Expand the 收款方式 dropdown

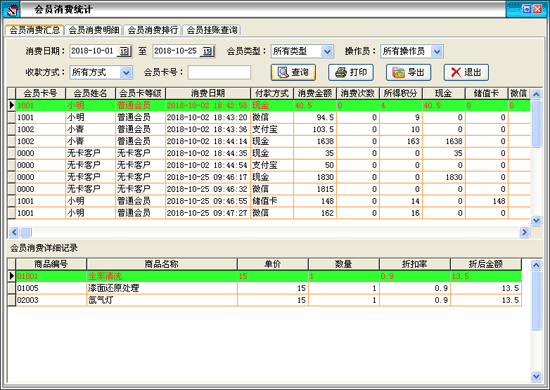(x=126, y=73)
